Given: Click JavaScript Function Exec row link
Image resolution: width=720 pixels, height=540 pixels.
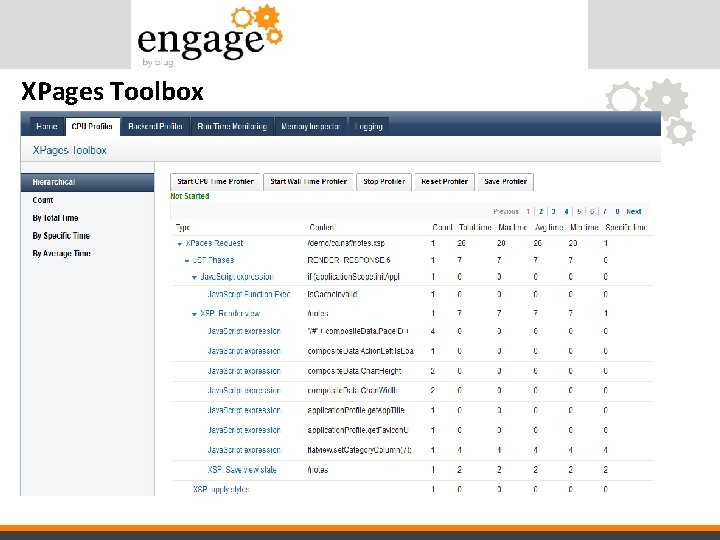Looking at the screenshot, I should [x=248, y=294].
